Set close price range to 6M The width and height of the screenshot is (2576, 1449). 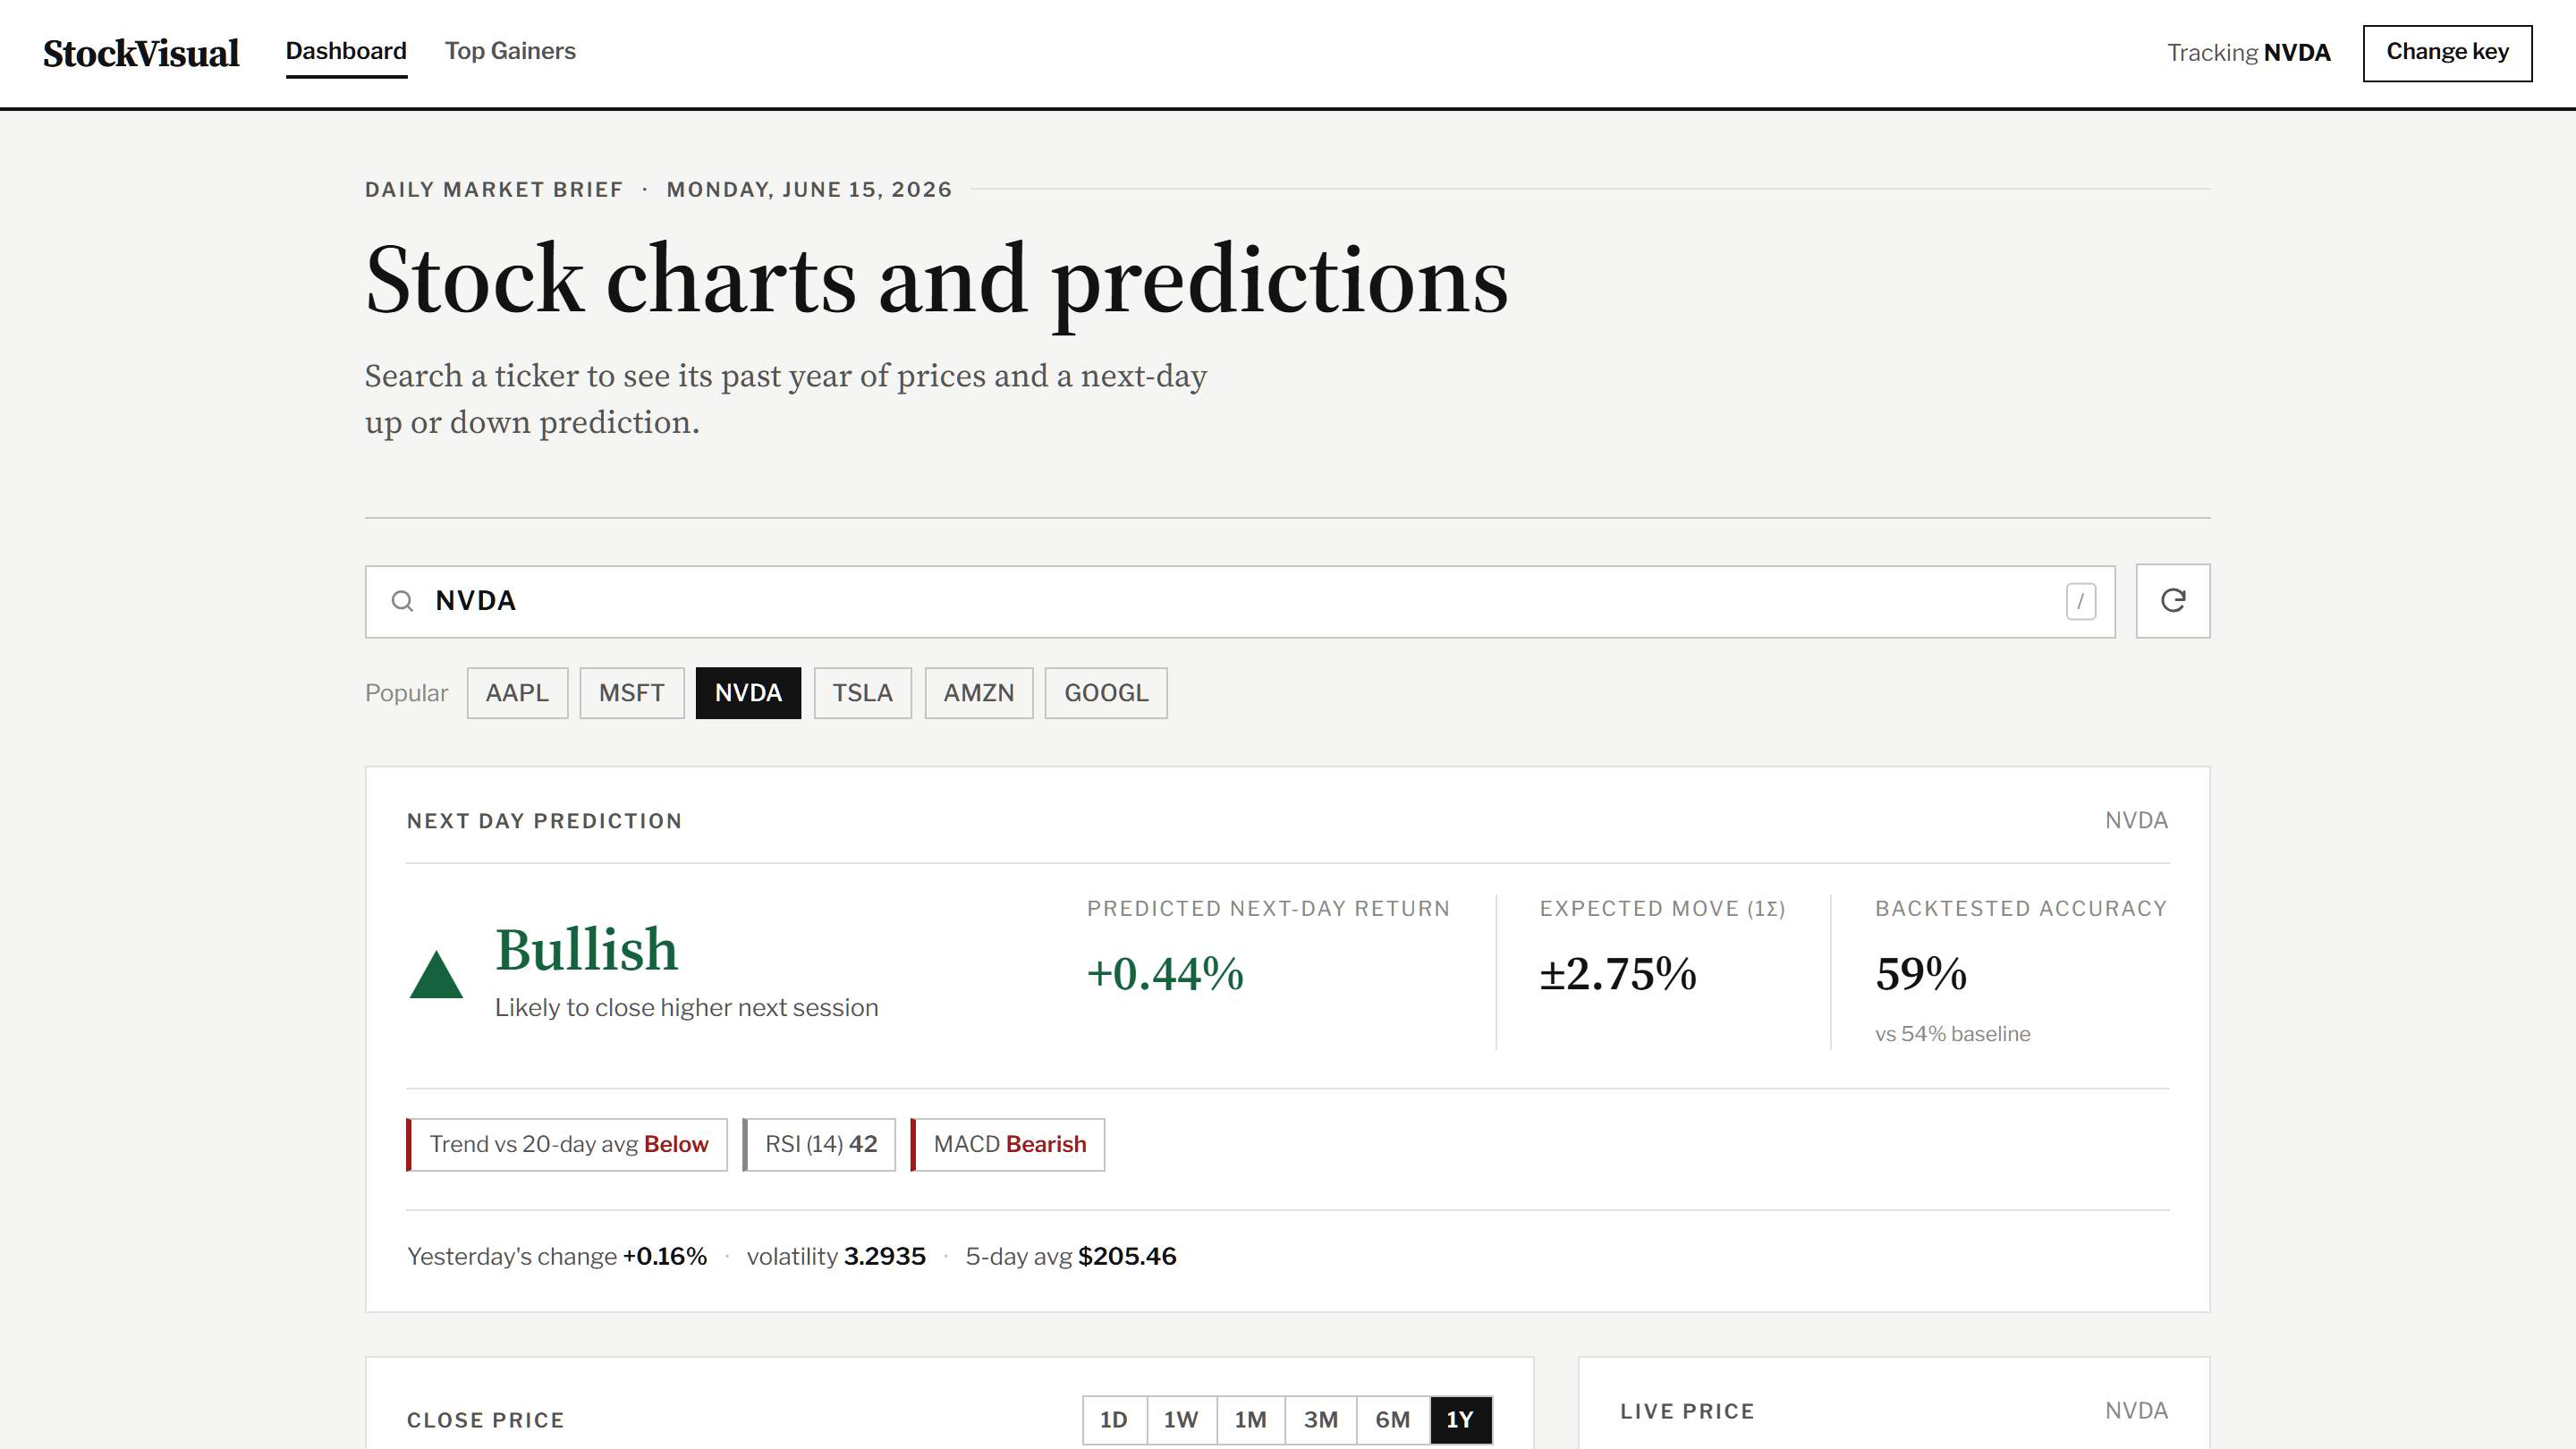tap(1393, 1419)
